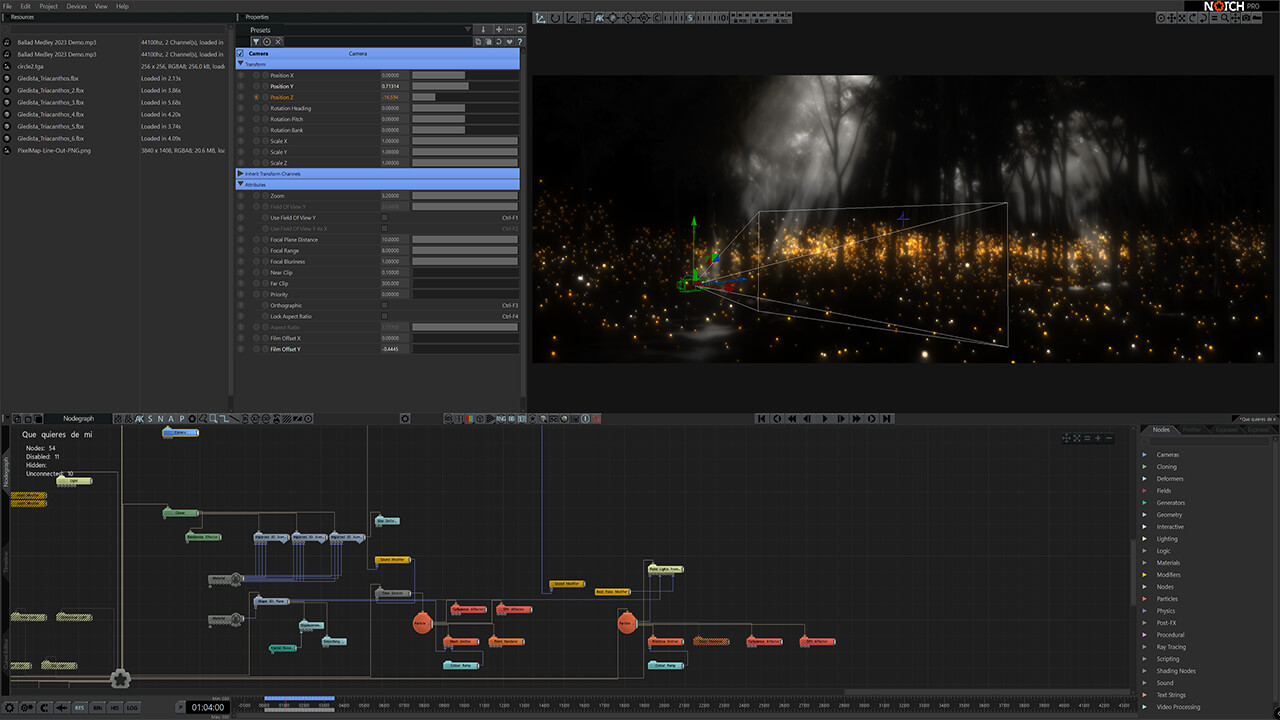
Task: Expand the Cloning node category
Action: 1145,467
